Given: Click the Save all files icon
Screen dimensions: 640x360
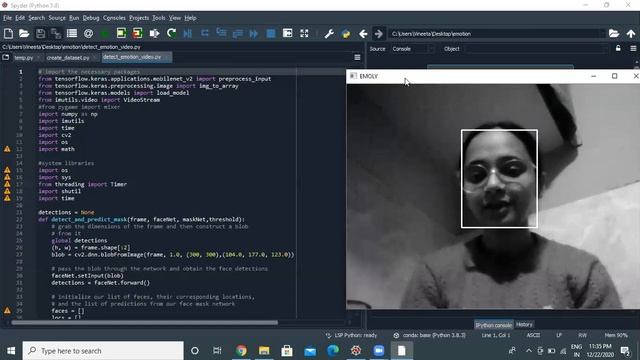Looking at the screenshot, I should pos(56,33).
